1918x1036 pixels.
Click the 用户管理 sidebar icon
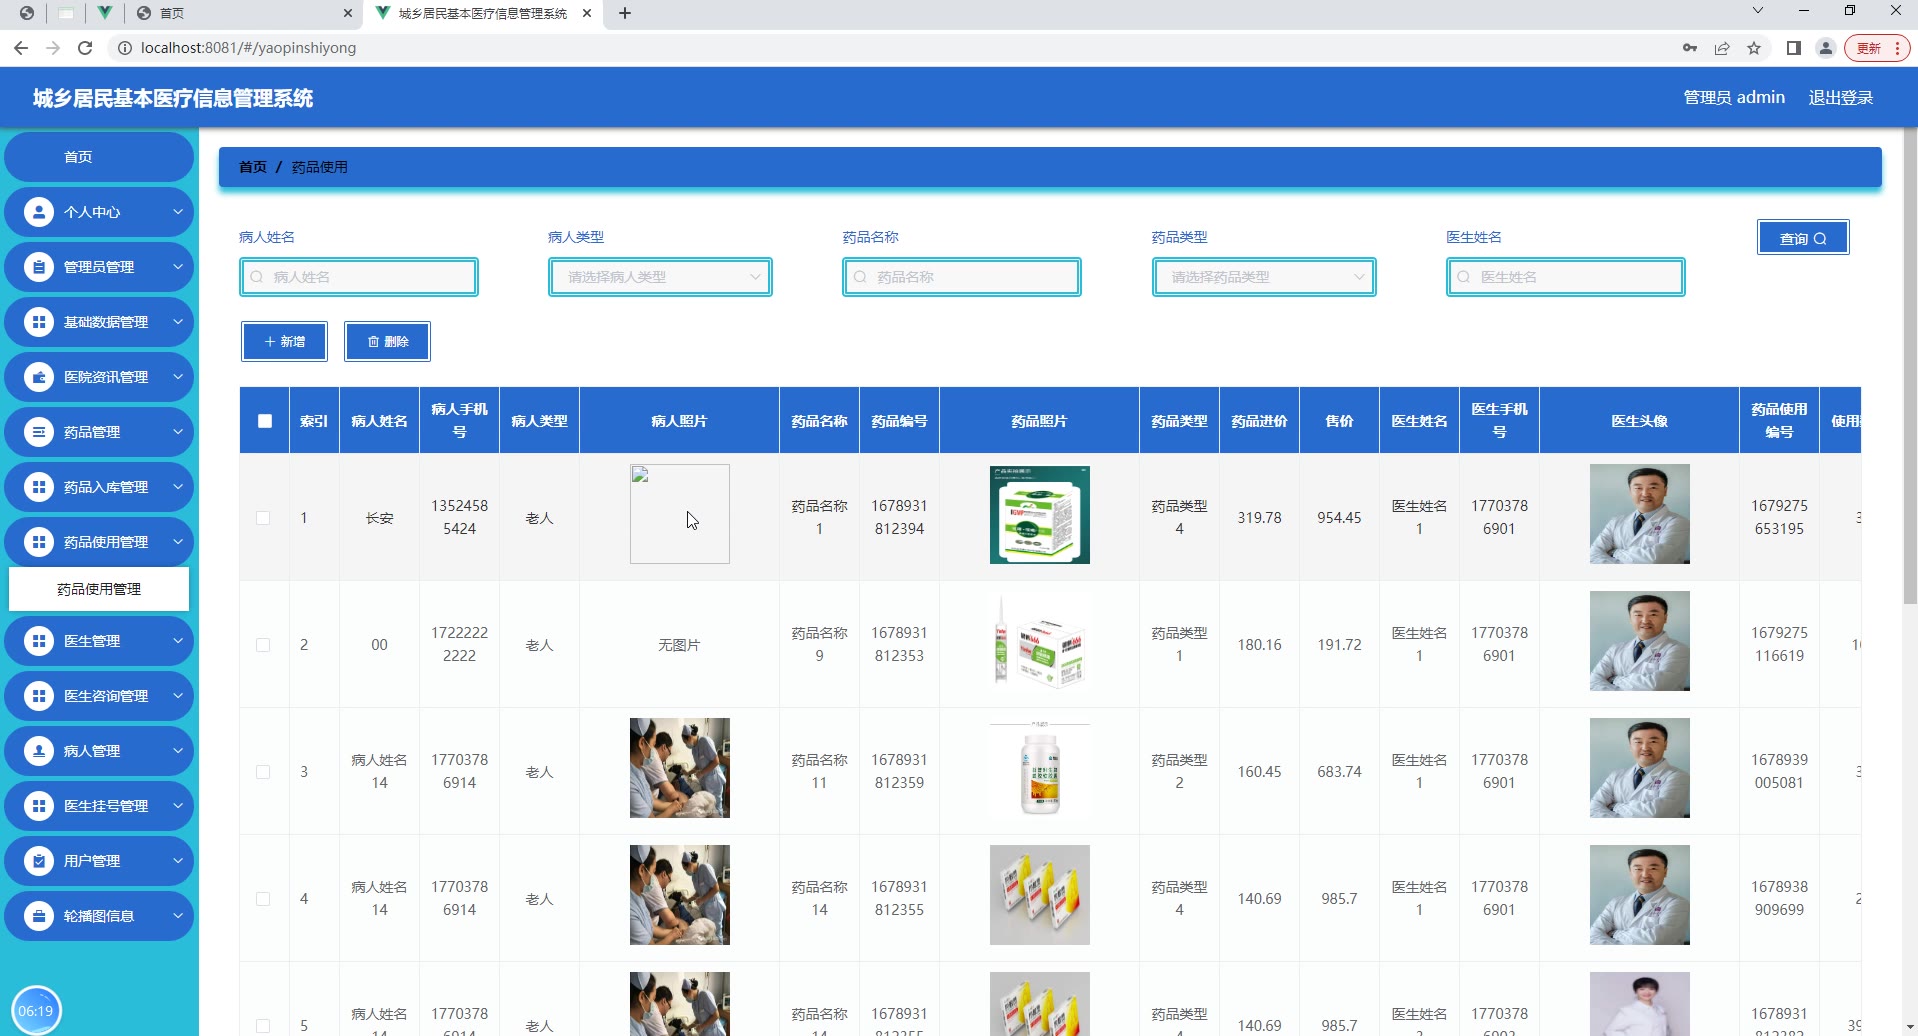pyautogui.click(x=39, y=861)
